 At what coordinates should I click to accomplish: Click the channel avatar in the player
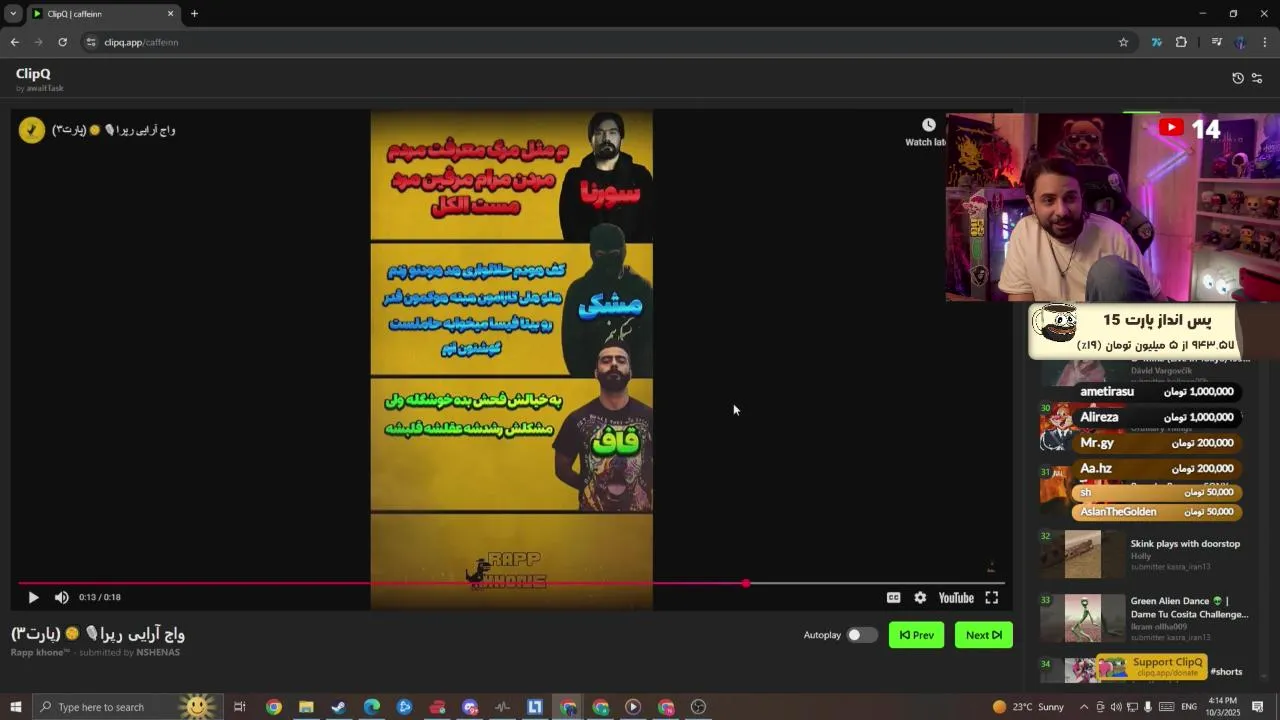click(32, 130)
